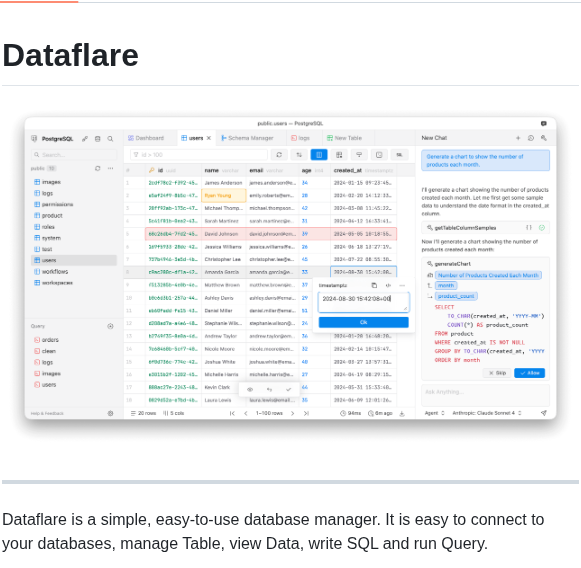Close the users tab
581x568 pixels.
click(x=209, y=138)
